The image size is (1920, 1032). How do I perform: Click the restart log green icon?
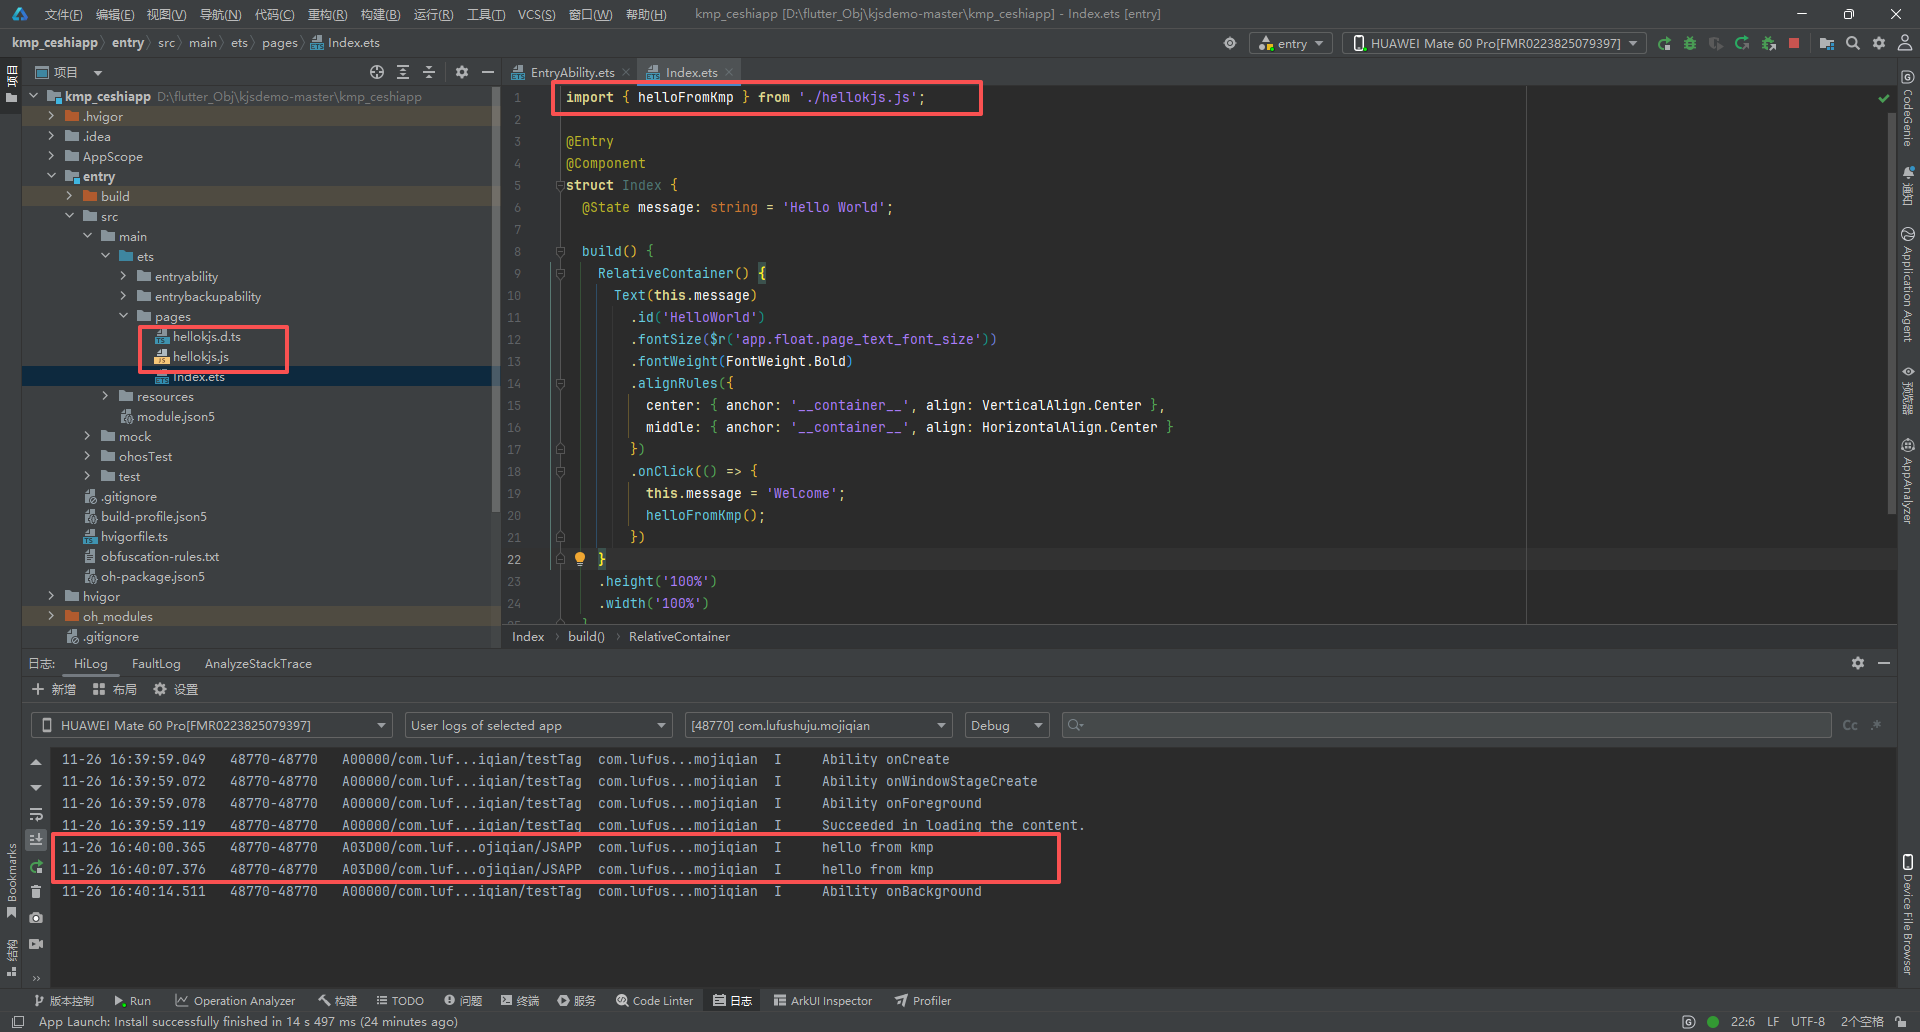pos(36,866)
